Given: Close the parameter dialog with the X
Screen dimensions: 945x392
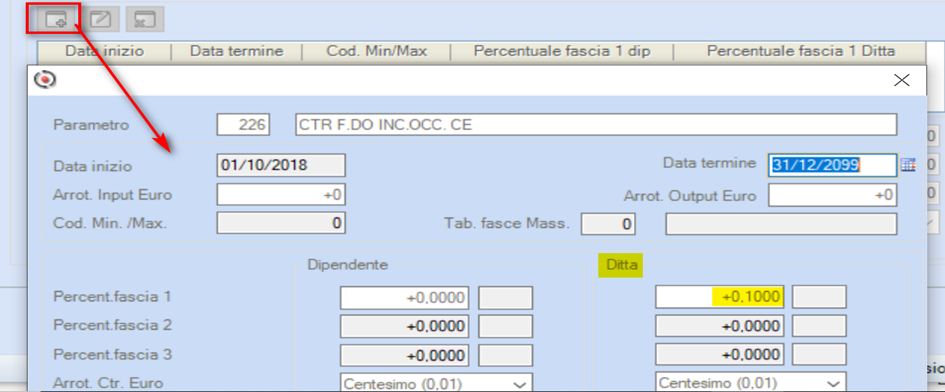Looking at the screenshot, I should click(902, 80).
